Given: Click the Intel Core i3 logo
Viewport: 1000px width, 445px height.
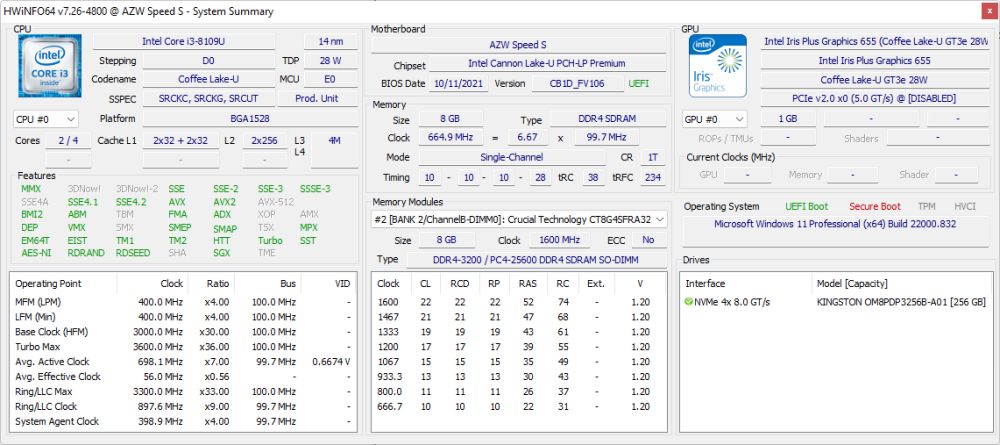Looking at the screenshot, I should click(x=50, y=66).
